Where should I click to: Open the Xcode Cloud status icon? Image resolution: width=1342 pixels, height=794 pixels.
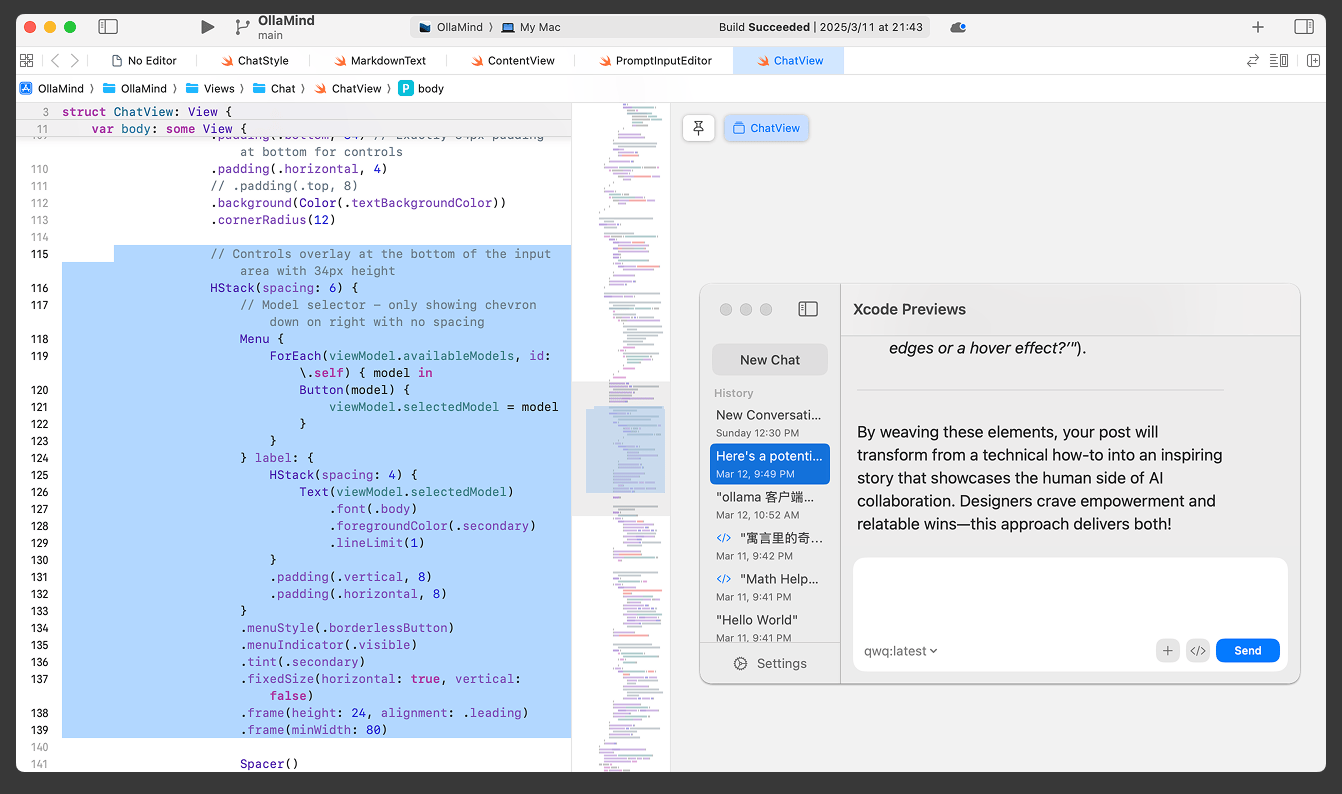(x=958, y=27)
